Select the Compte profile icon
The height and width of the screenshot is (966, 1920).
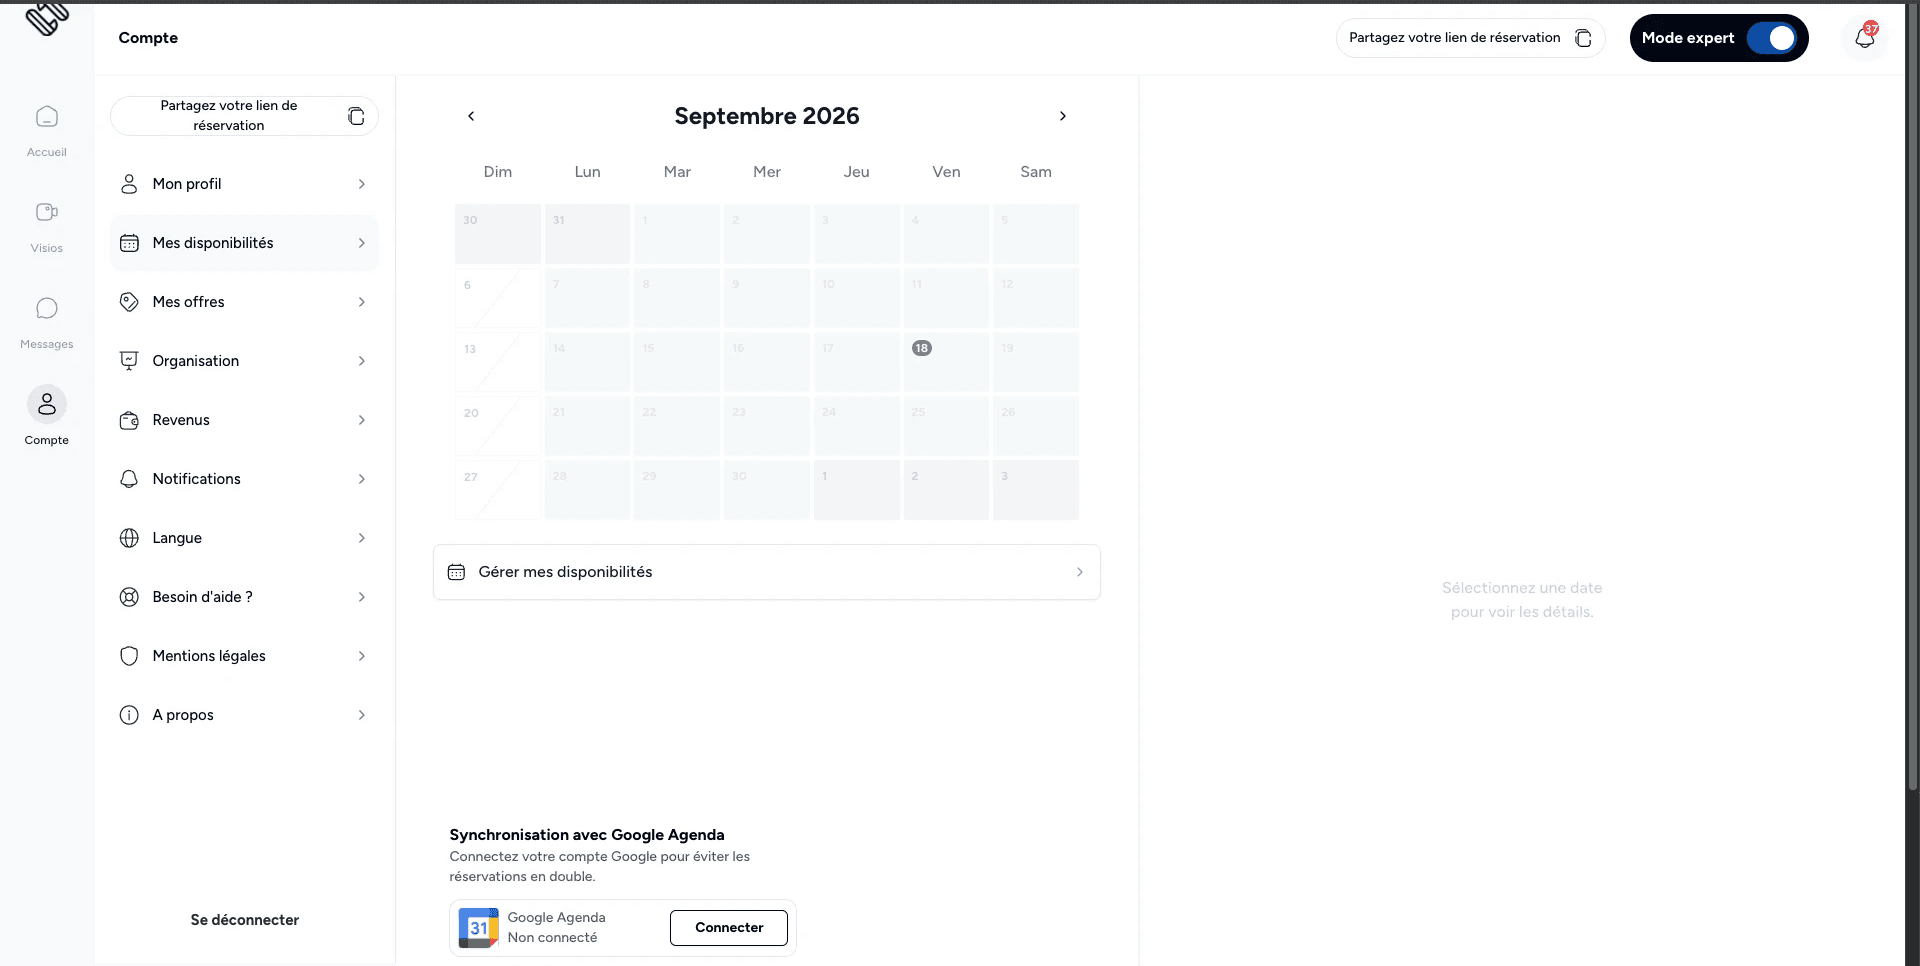tap(47, 404)
